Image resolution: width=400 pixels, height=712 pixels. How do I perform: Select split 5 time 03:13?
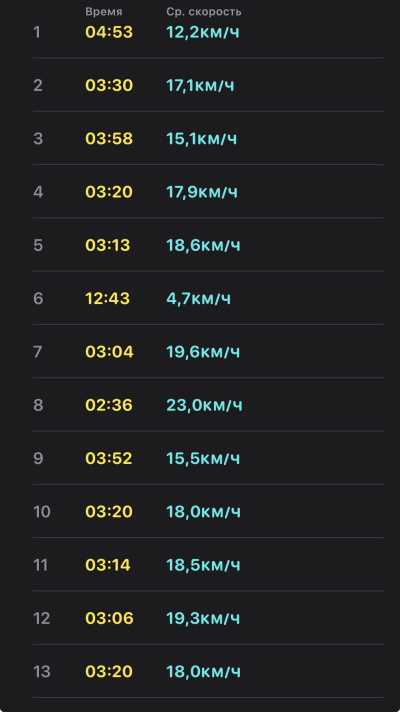point(108,245)
